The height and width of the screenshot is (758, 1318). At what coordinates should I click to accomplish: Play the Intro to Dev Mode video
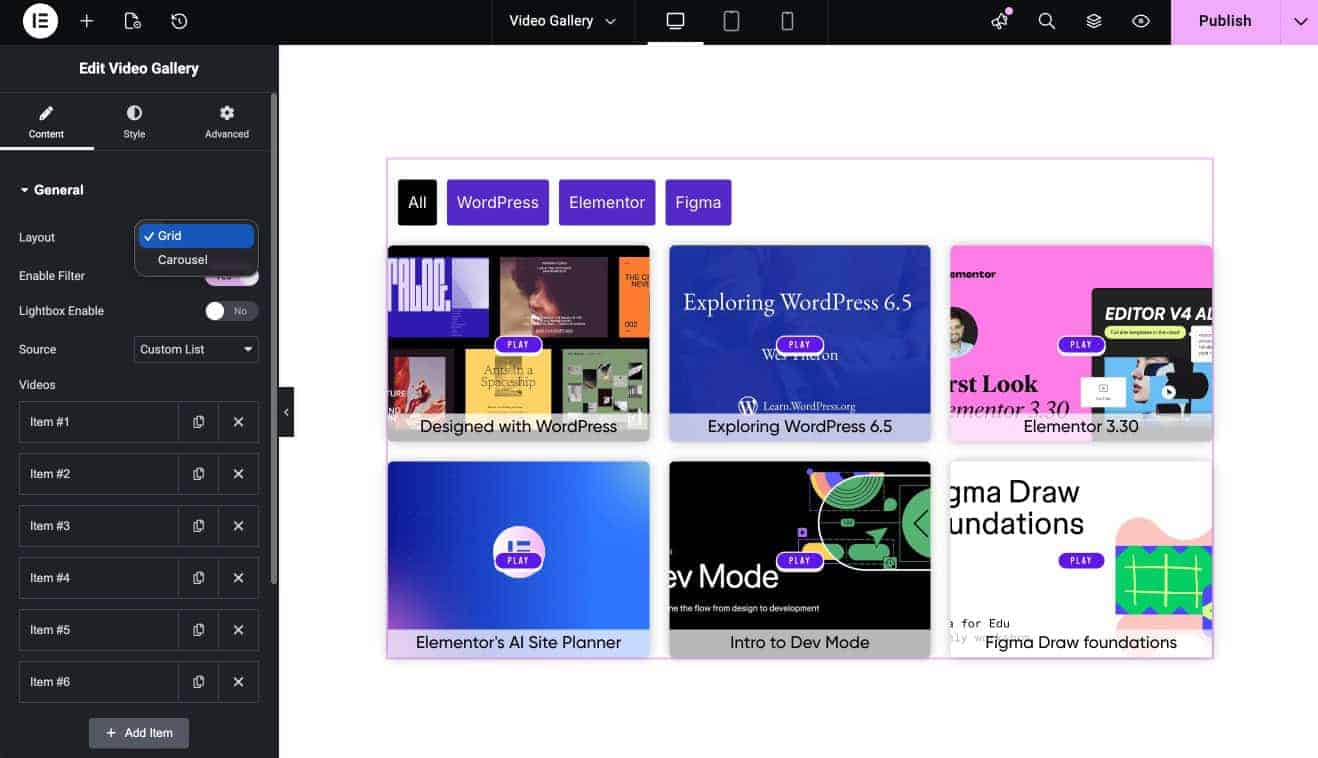(x=800, y=561)
